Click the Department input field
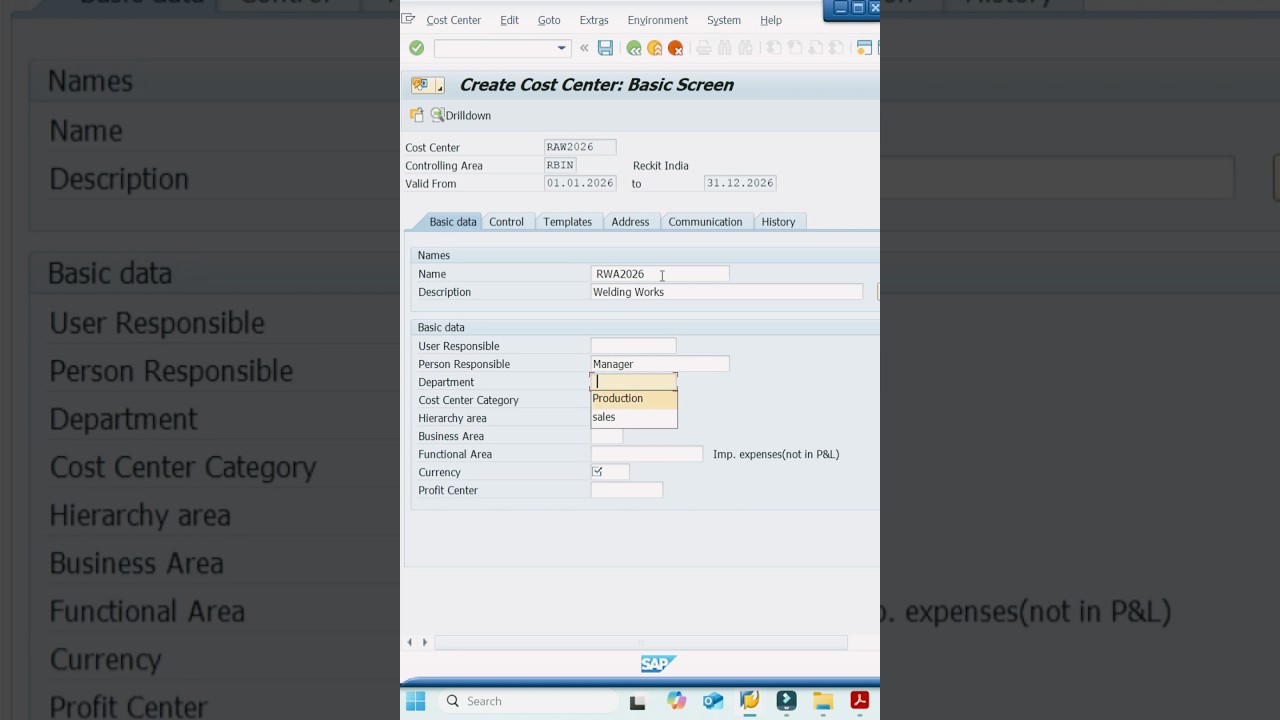 (634, 381)
